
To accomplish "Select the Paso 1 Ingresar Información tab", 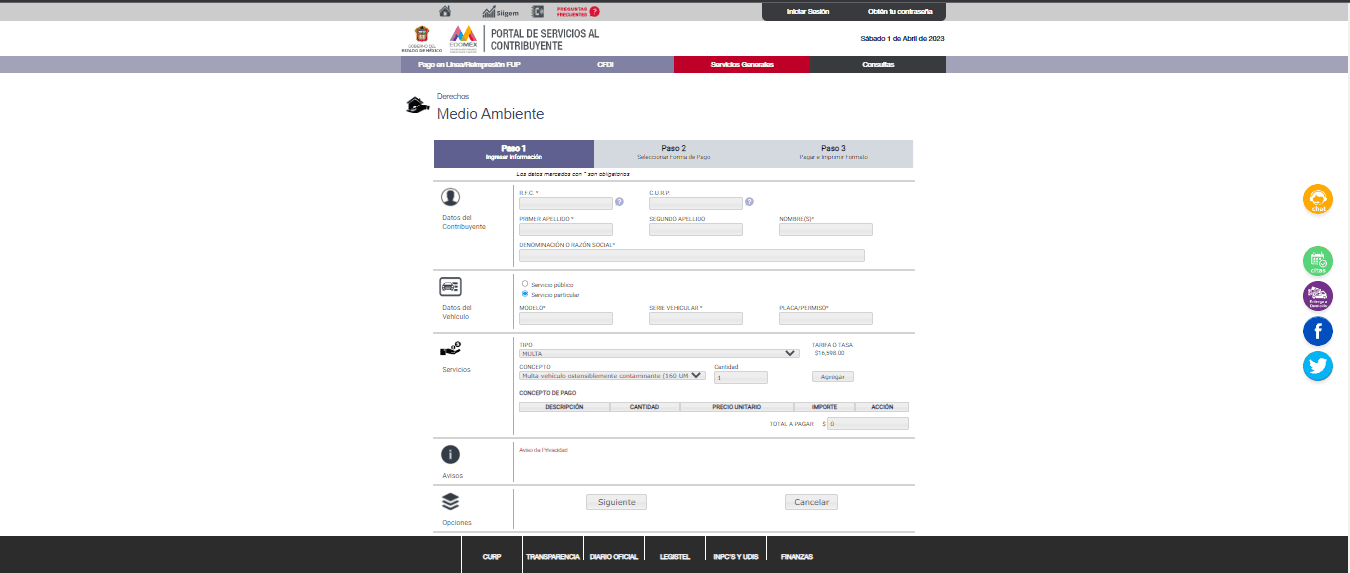I will (x=514, y=153).
